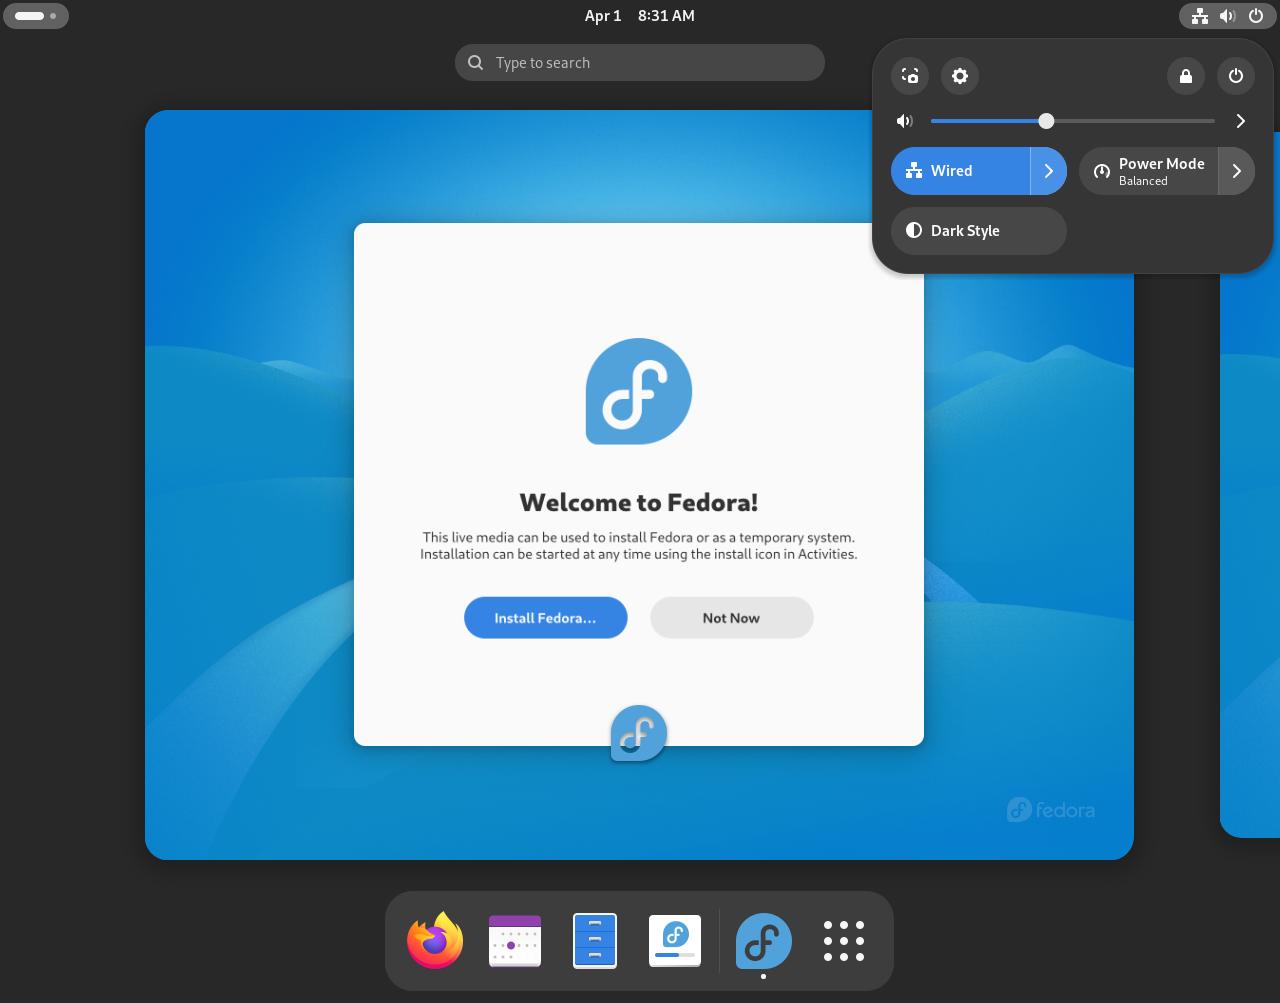
Task: Click Install Fedora… button
Action: point(546,617)
